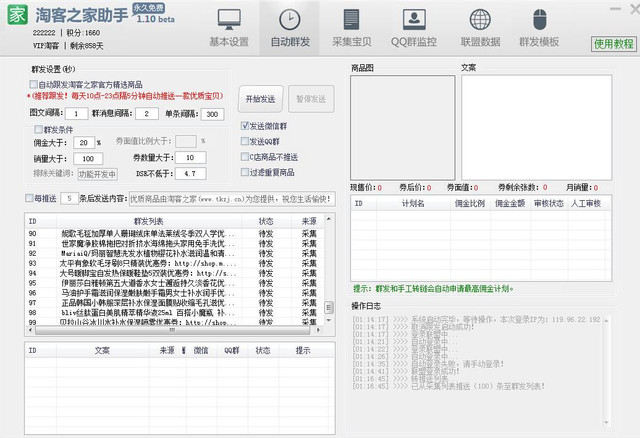Image resolution: width=640 pixels, height=438 pixels.
Task: Click the 排除关键词 field
Action: 98,174
